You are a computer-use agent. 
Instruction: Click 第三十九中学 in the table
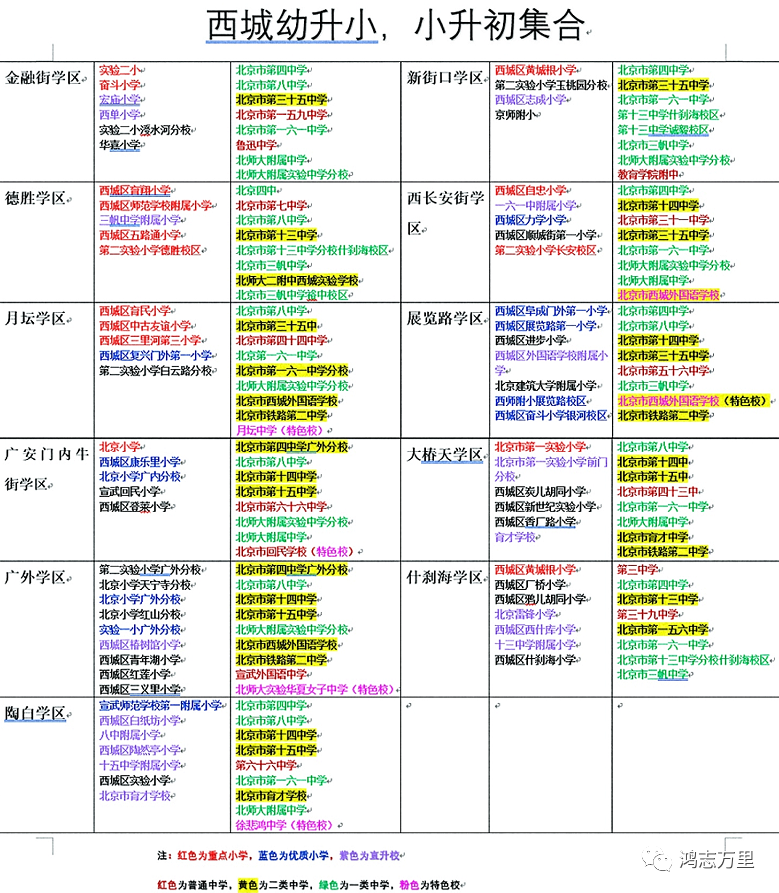tap(648, 615)
